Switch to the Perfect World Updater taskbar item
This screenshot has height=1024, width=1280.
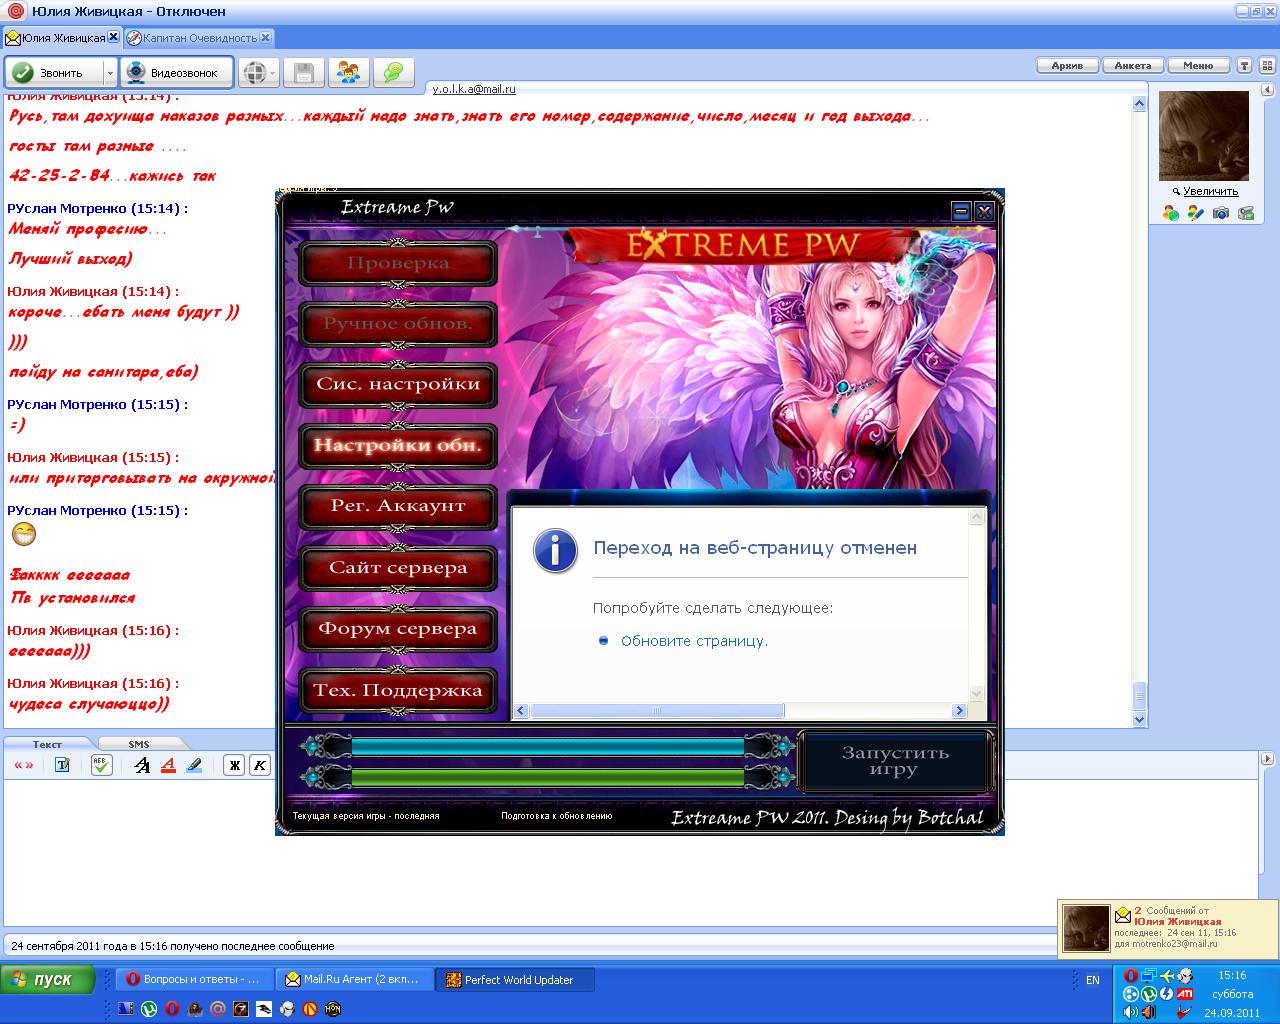click(x=516, y=980)
